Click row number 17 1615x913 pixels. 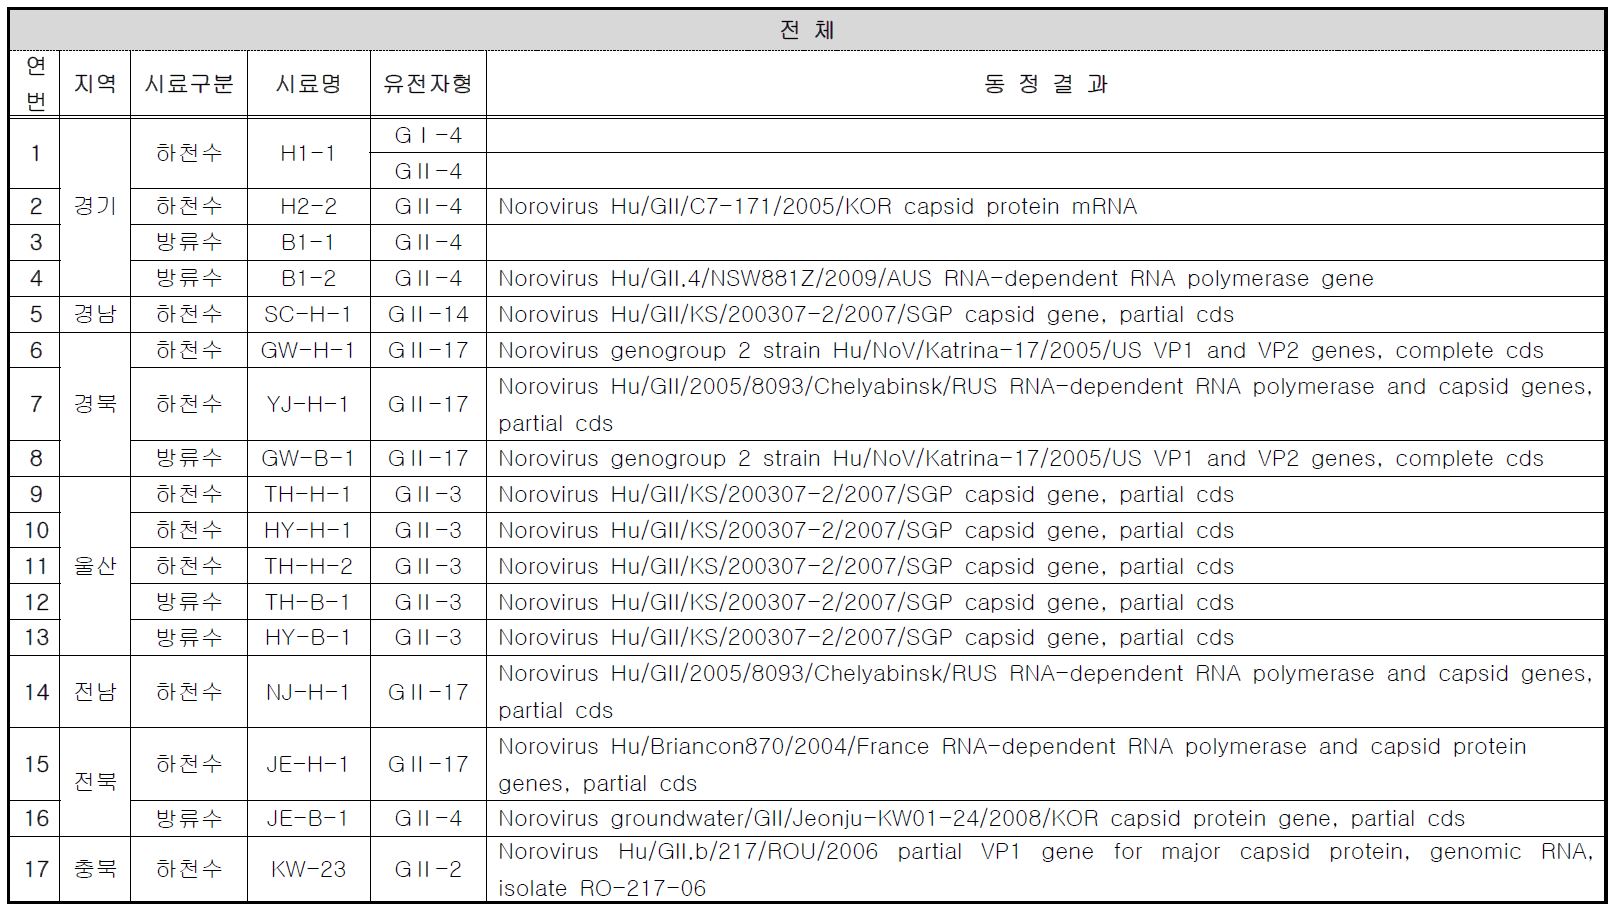36,869
